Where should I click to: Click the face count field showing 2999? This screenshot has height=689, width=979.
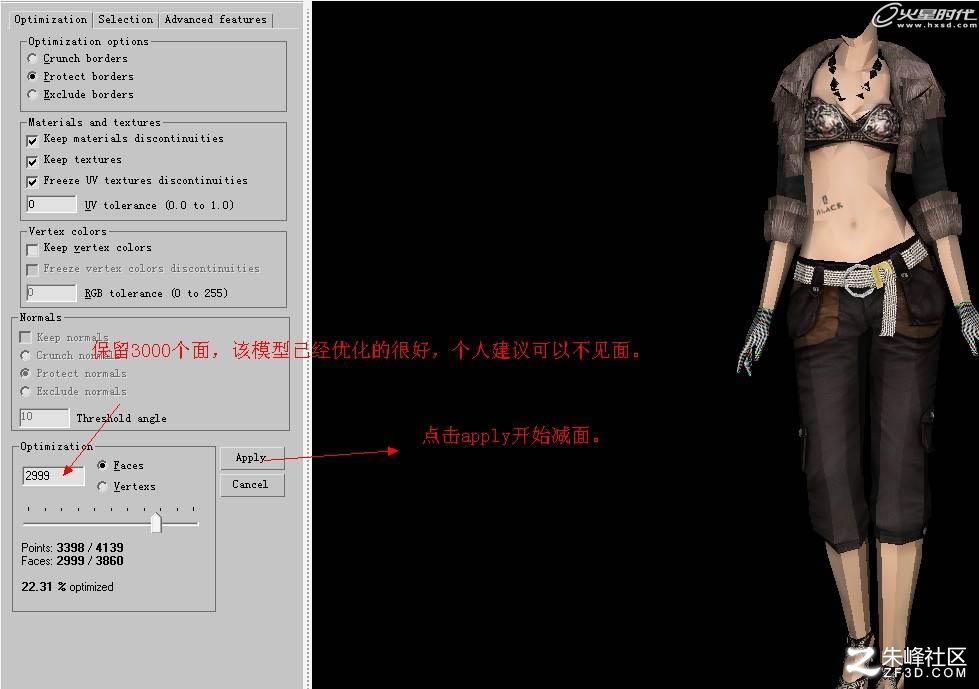click(x=54, y=476)
